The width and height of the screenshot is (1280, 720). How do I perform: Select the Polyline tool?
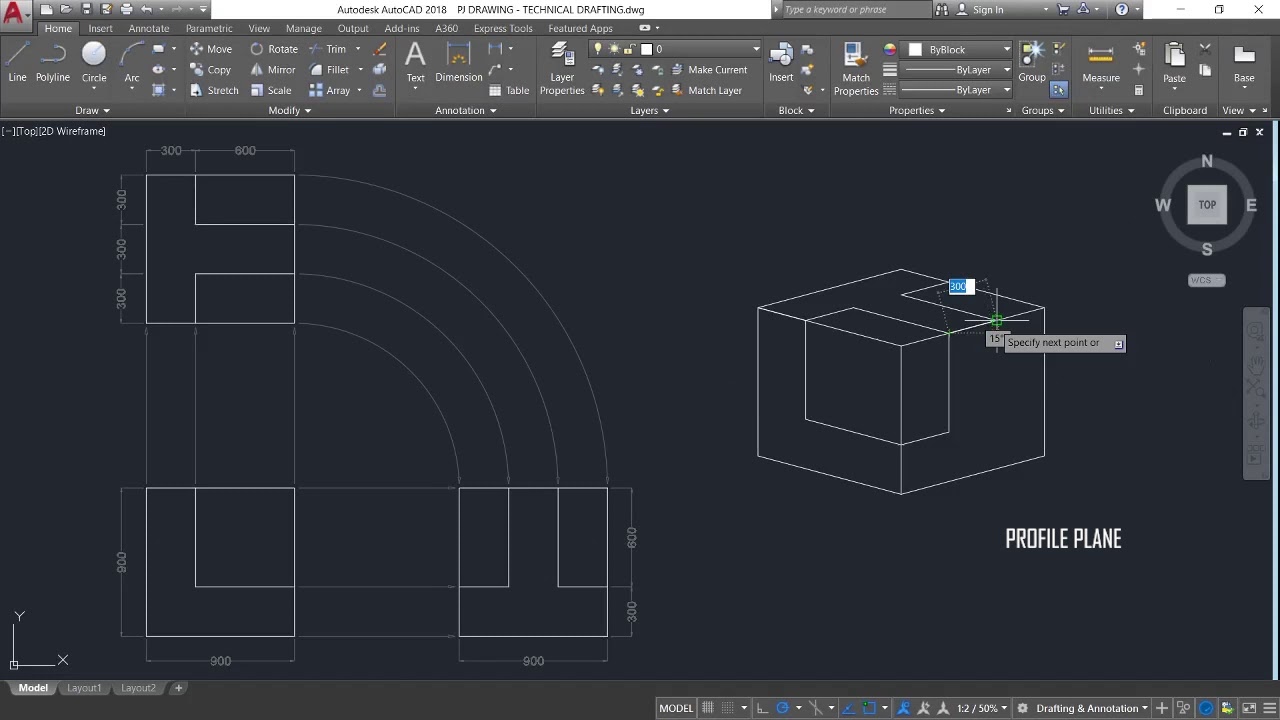pyautogui.click(x=53, y=62)
